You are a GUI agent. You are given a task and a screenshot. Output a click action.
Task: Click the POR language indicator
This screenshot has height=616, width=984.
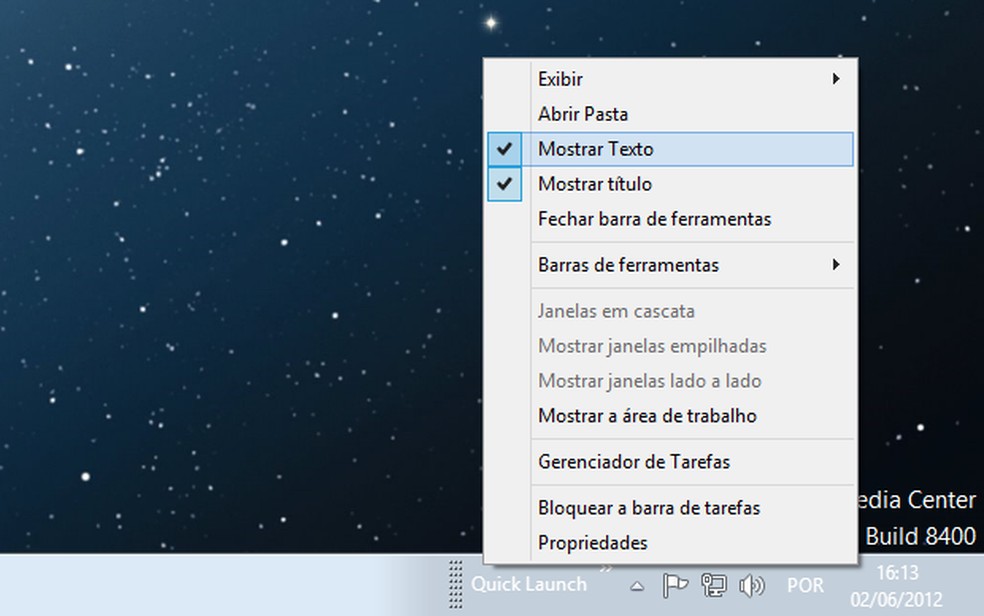805,585
